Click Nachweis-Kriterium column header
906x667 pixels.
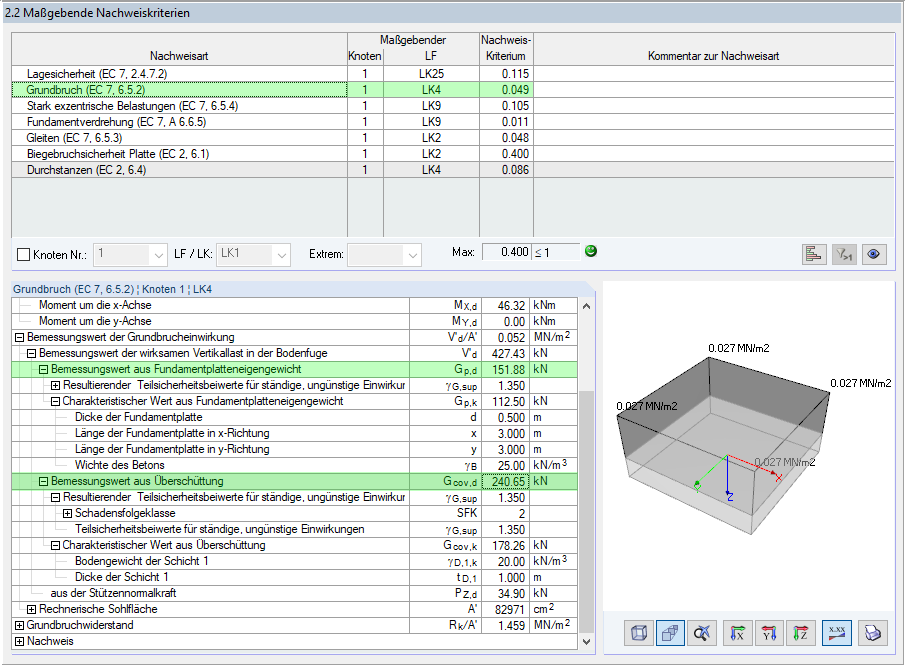click(506, 49)
